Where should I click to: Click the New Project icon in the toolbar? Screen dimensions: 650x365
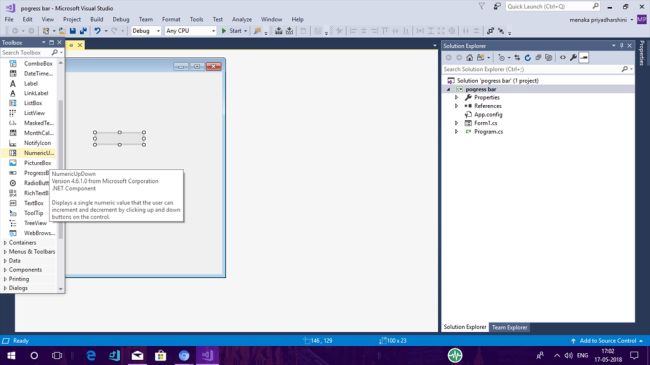click(x=46, y=31)
